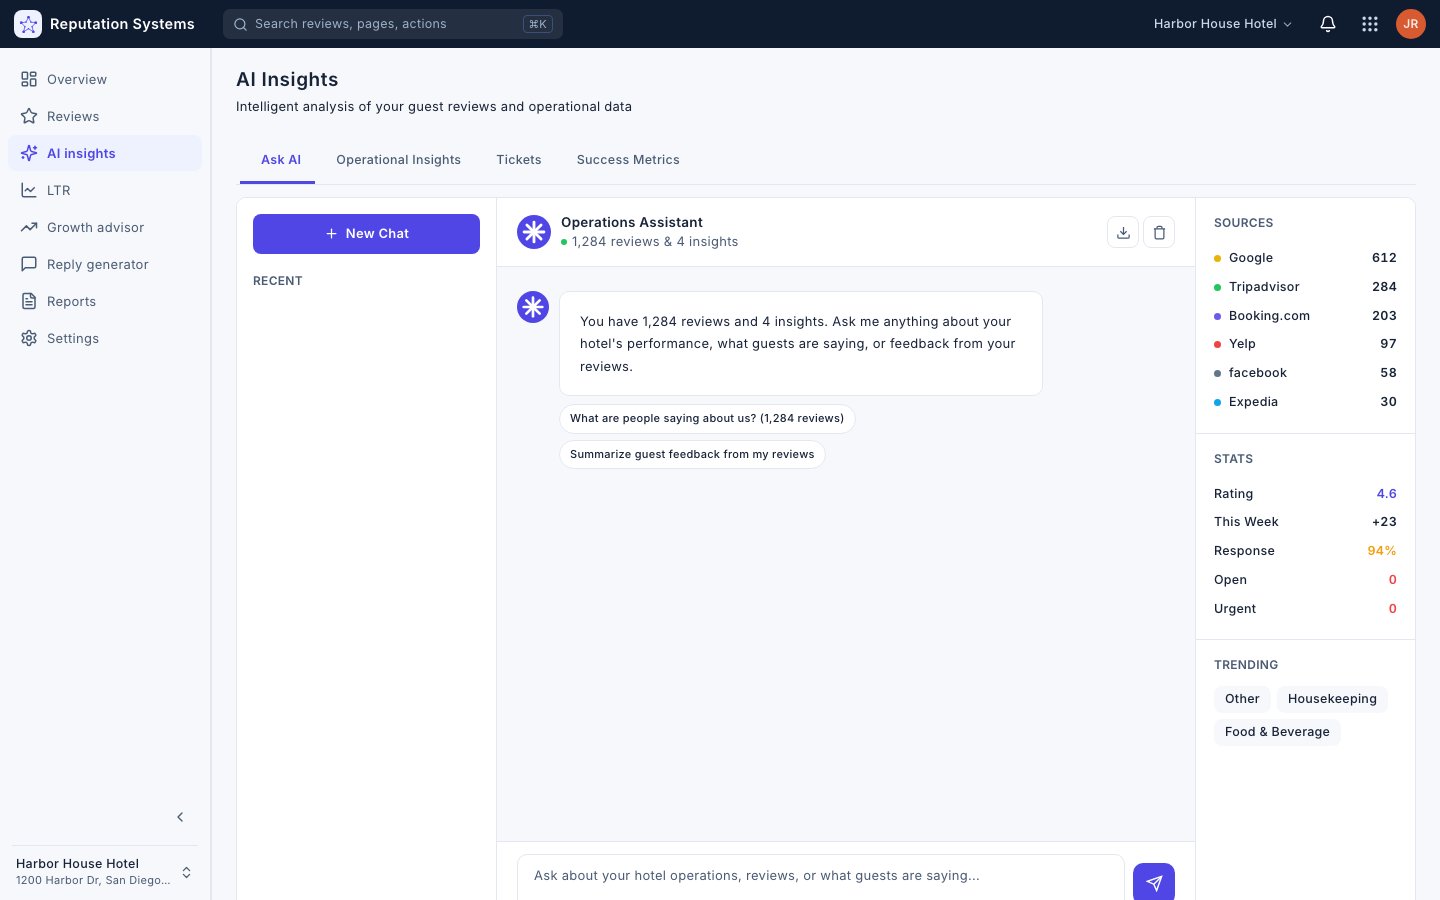Click the This Week +23 stat
The width and height of the screenshot is (1440, 900).
(1305, 522)
